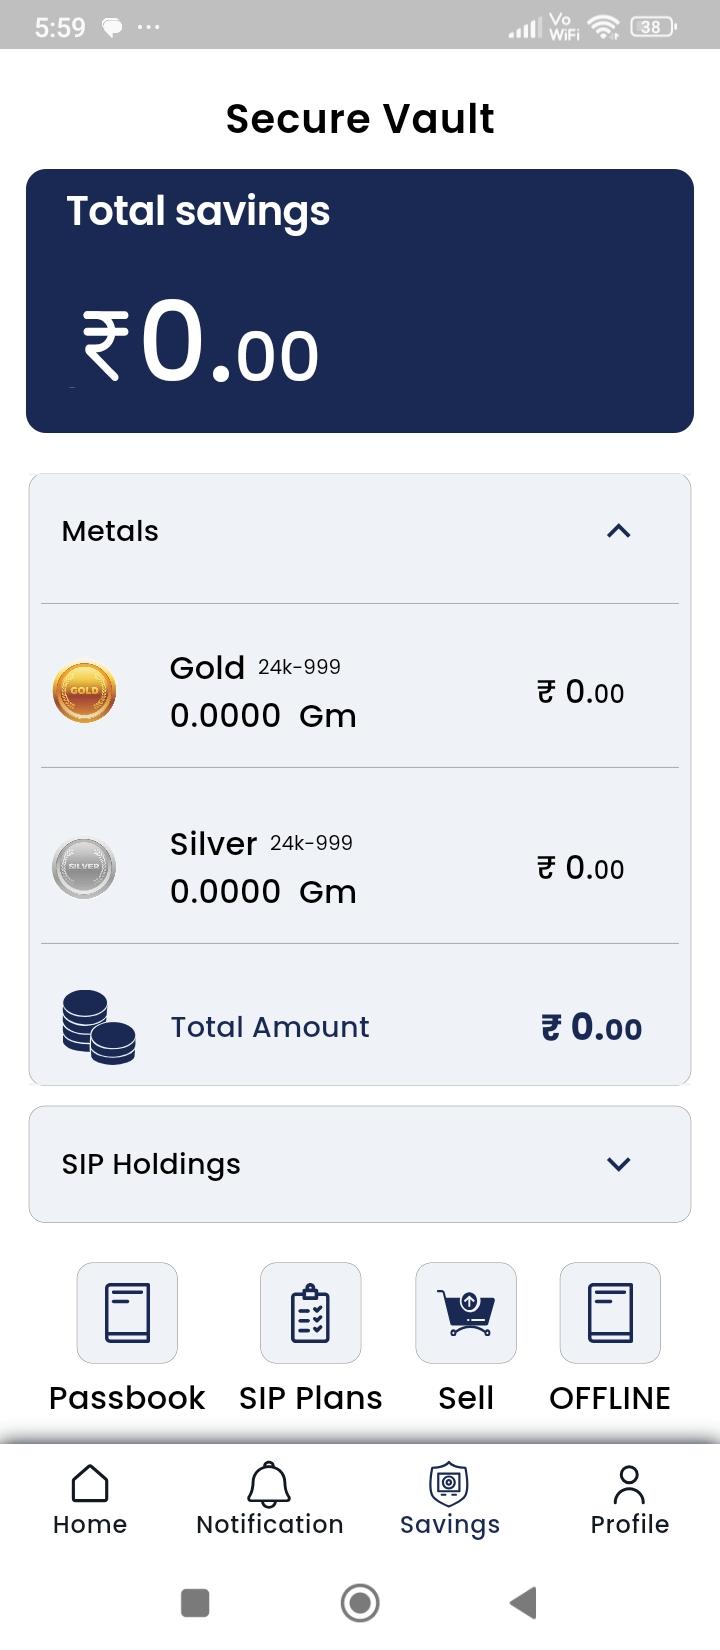This screenshot has height=1650, width=720.
Task: Switch to the Home tab
Action: pyautogui.click(x=90, y=1500)
